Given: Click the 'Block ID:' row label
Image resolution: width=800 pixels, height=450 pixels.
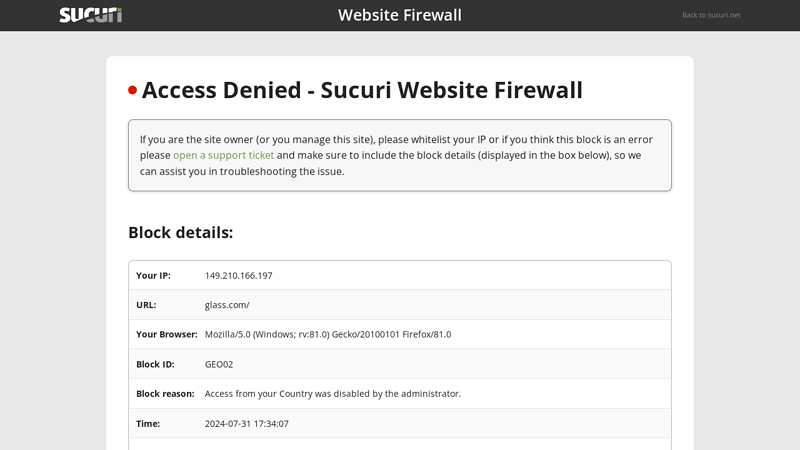Looking at the screenshot, I should (x=155, y=364).
